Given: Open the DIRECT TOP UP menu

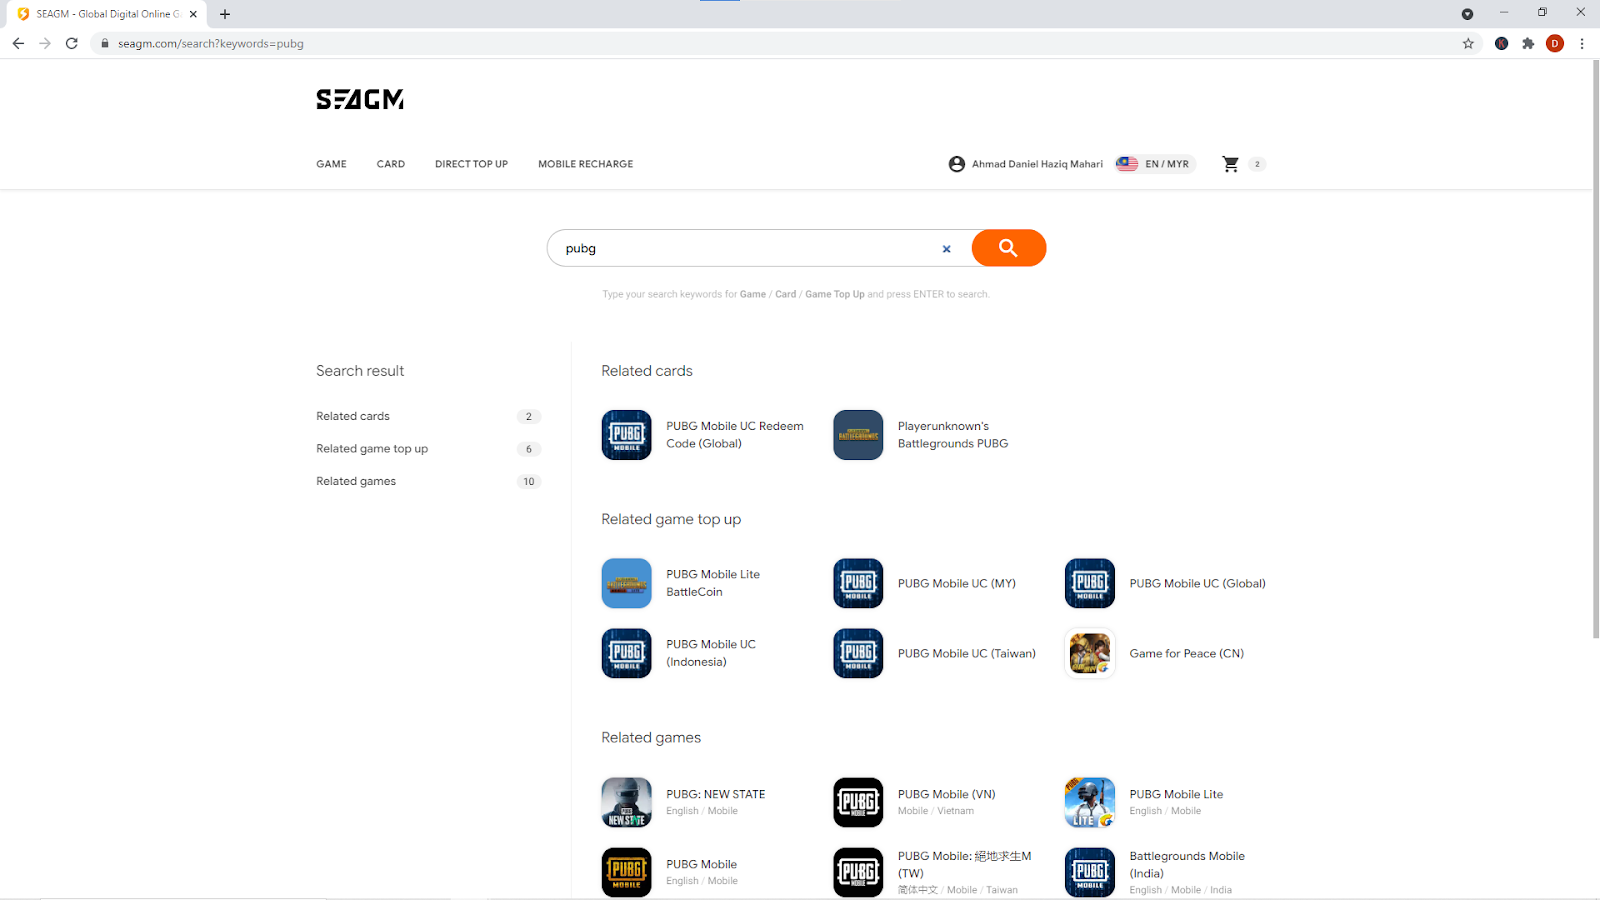Looking at the screenshot, I should pyautogui.click(x=471, y=164).
